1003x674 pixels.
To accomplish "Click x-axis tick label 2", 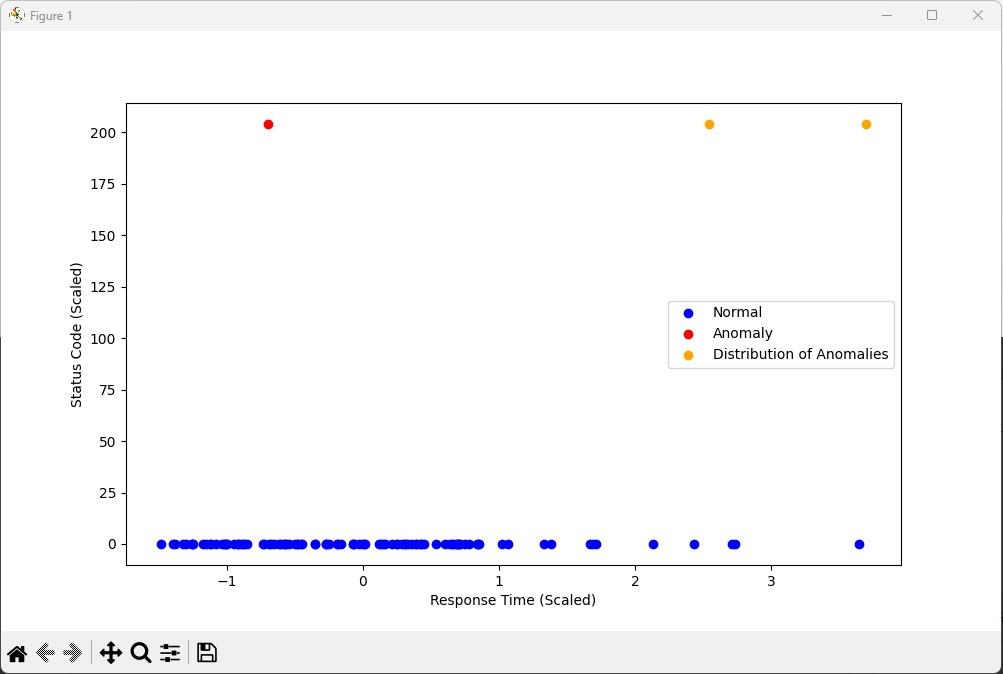I will pyautogui.click(x=635, y=581).
